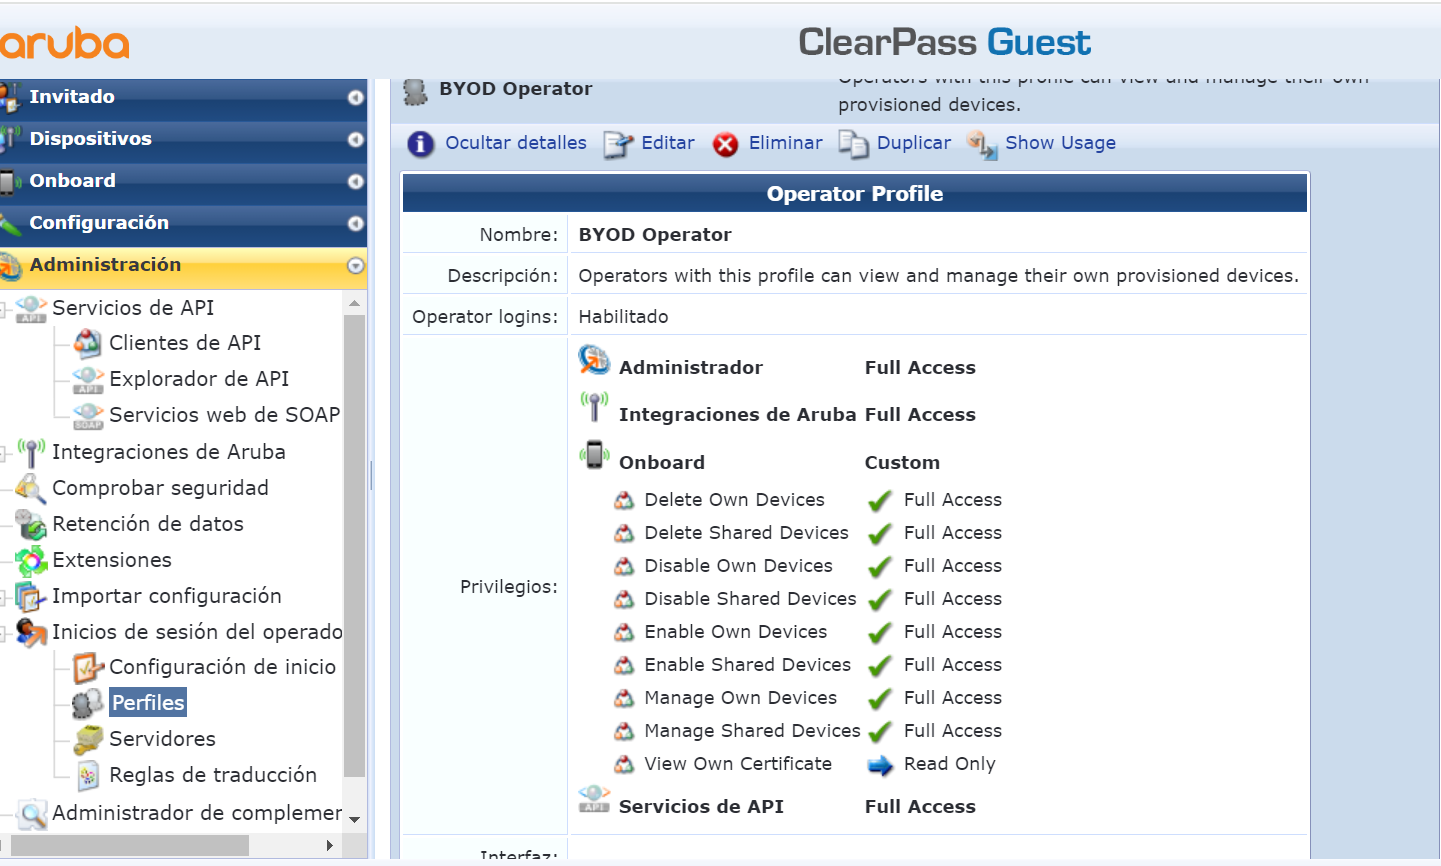
Task: Click the red Eliminar icon
Action: coord(726,145)
